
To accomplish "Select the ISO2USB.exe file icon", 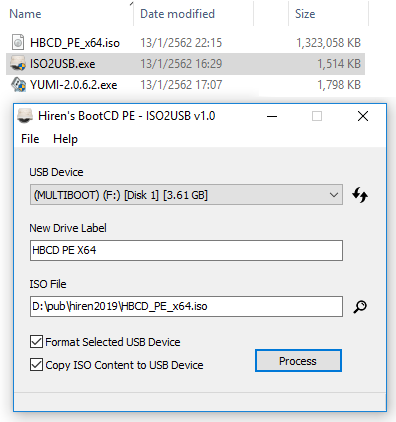I will 18,63.
